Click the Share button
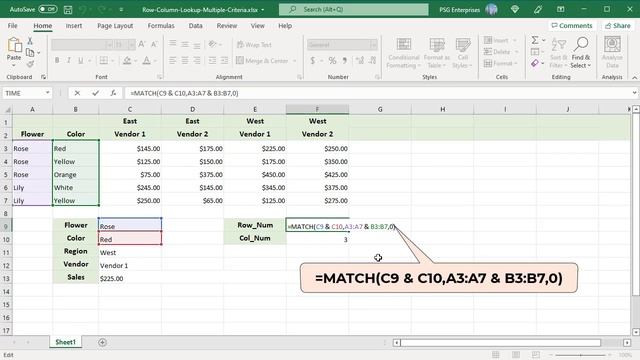This screenshot has height=360, width=640. 618,25
